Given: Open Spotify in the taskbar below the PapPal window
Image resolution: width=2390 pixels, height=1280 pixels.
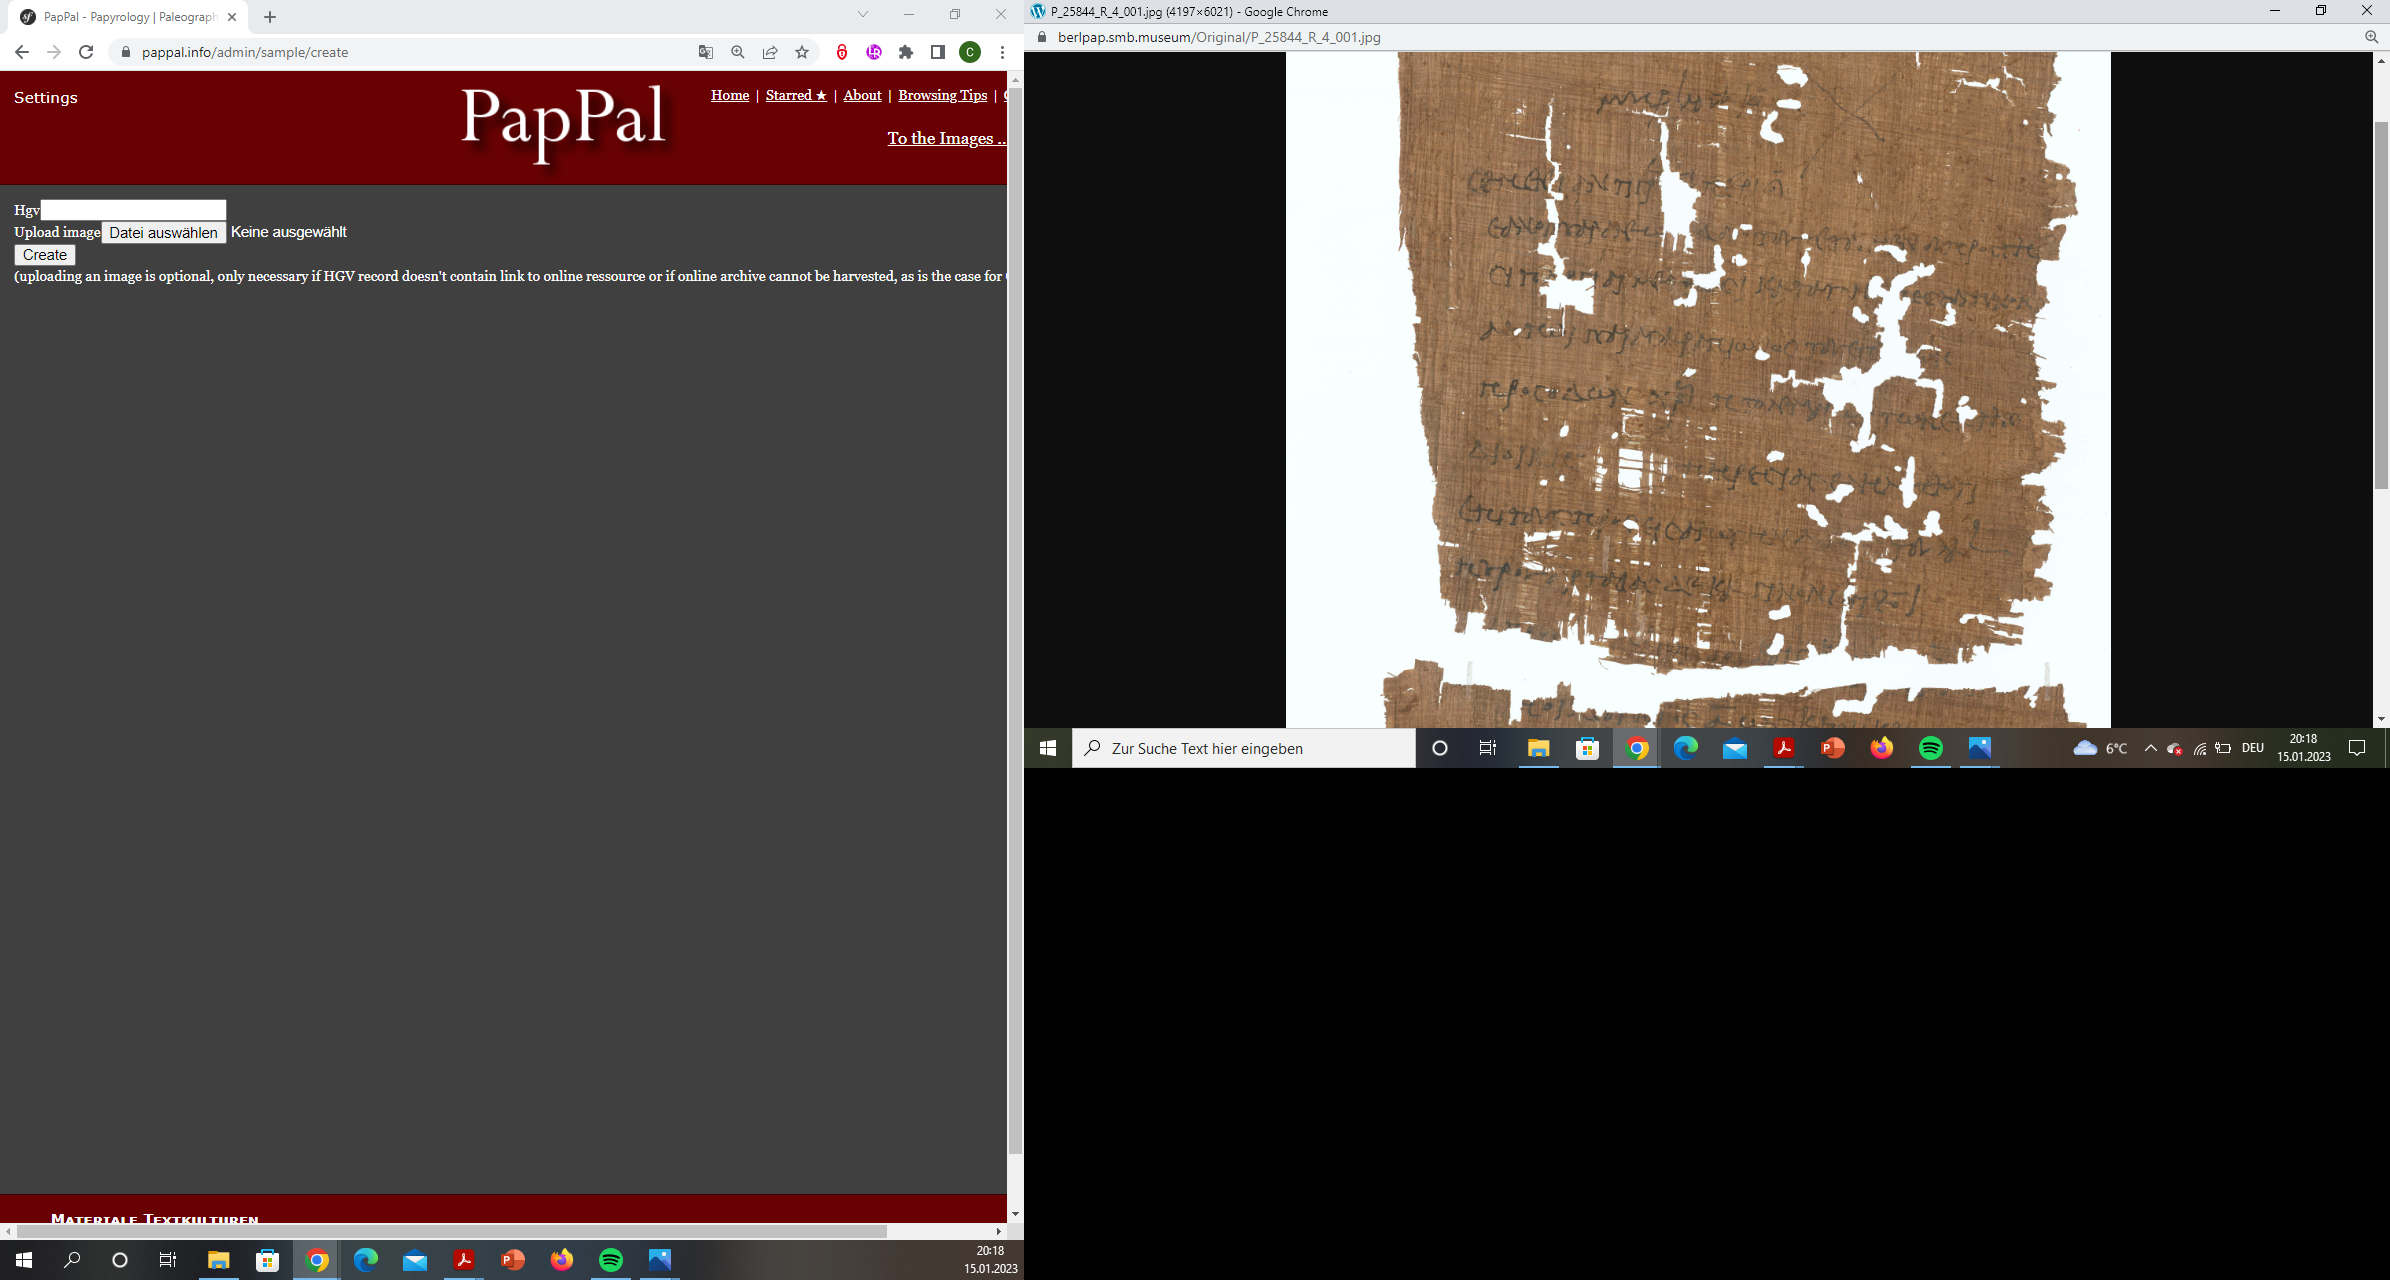Looking at the screenshot, I should 611,1260.
